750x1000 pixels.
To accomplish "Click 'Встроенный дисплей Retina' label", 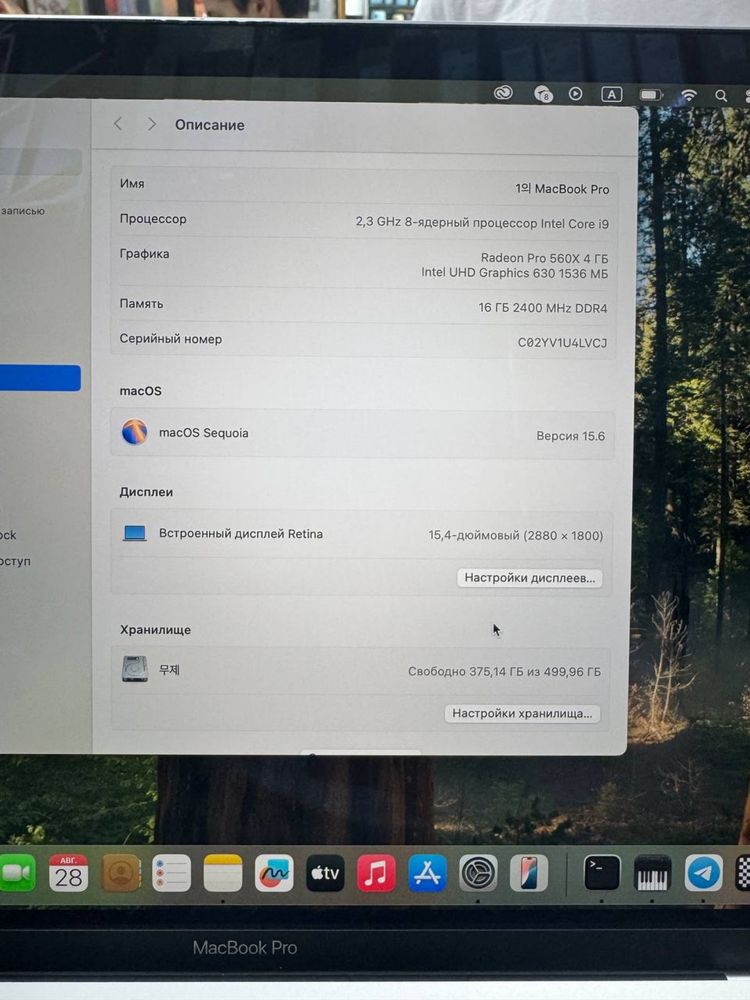I will tap(240, 534).
